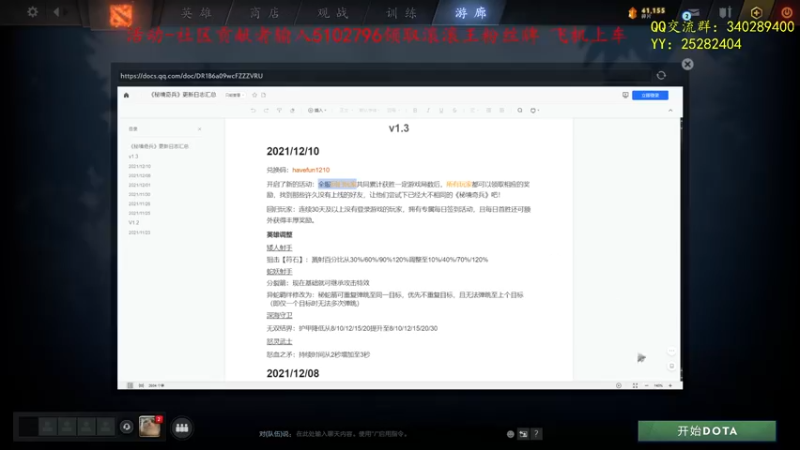Zoom out with minus in doc status bar

[646, 386]
